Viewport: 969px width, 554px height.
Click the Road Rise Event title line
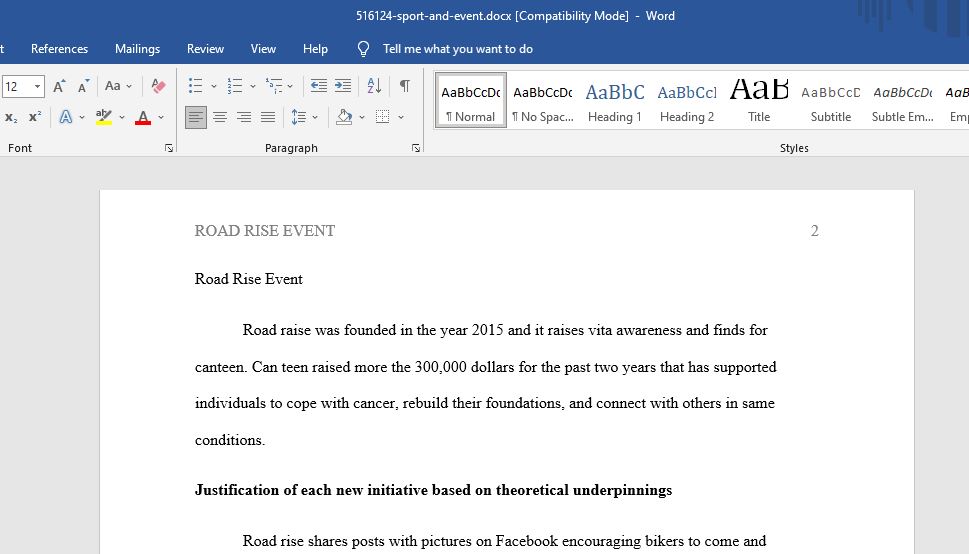click(248, 279)
